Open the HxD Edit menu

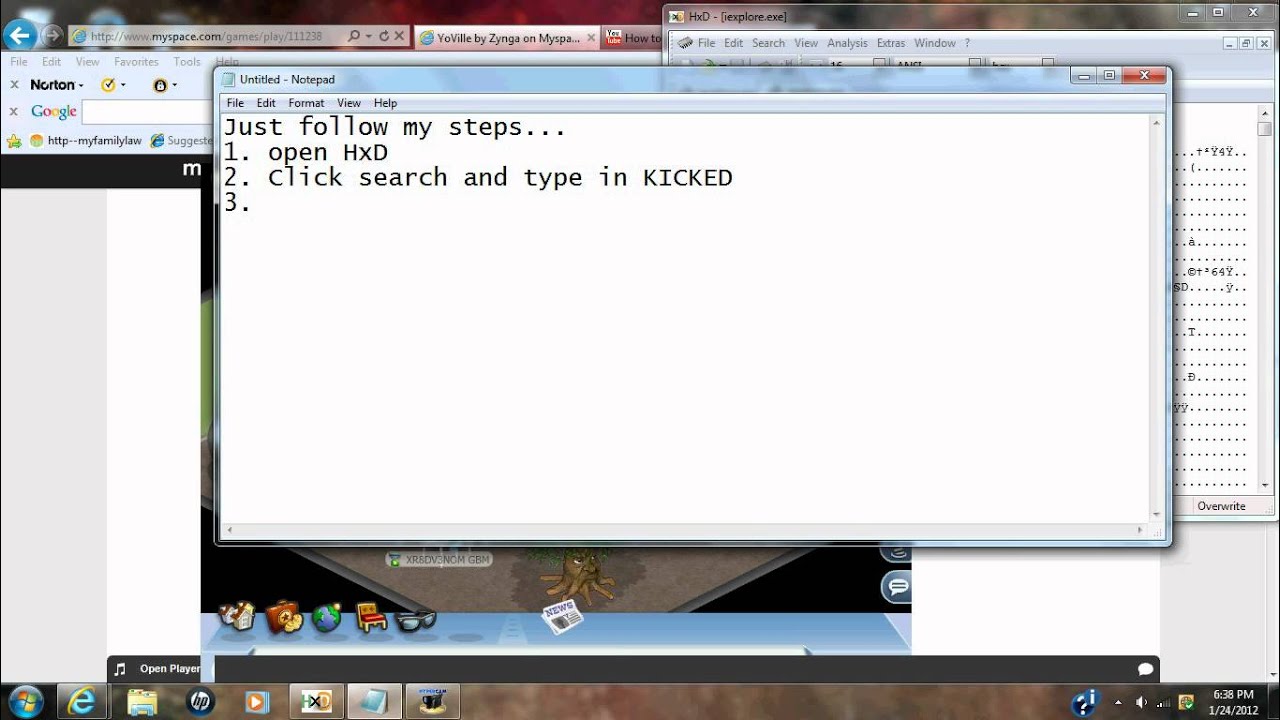coord(733,43)
